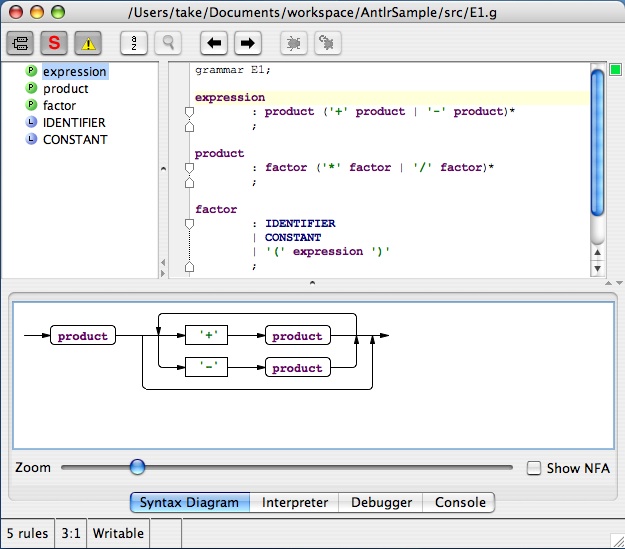625x549 pixels.
Task: Toggle the syntax diagram view toolbar icon
Action: (x=20, y=43)
